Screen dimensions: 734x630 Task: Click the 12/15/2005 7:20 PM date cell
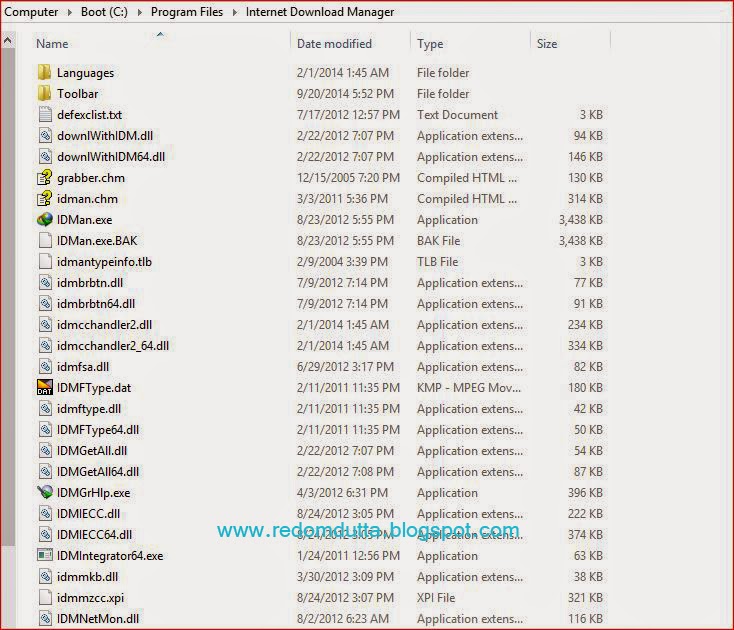click(x=348, y=178)
